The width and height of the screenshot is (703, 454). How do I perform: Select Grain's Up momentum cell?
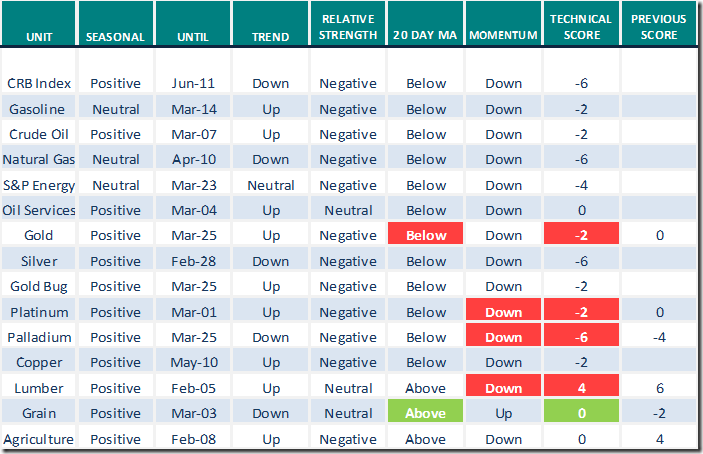point(504,413)
